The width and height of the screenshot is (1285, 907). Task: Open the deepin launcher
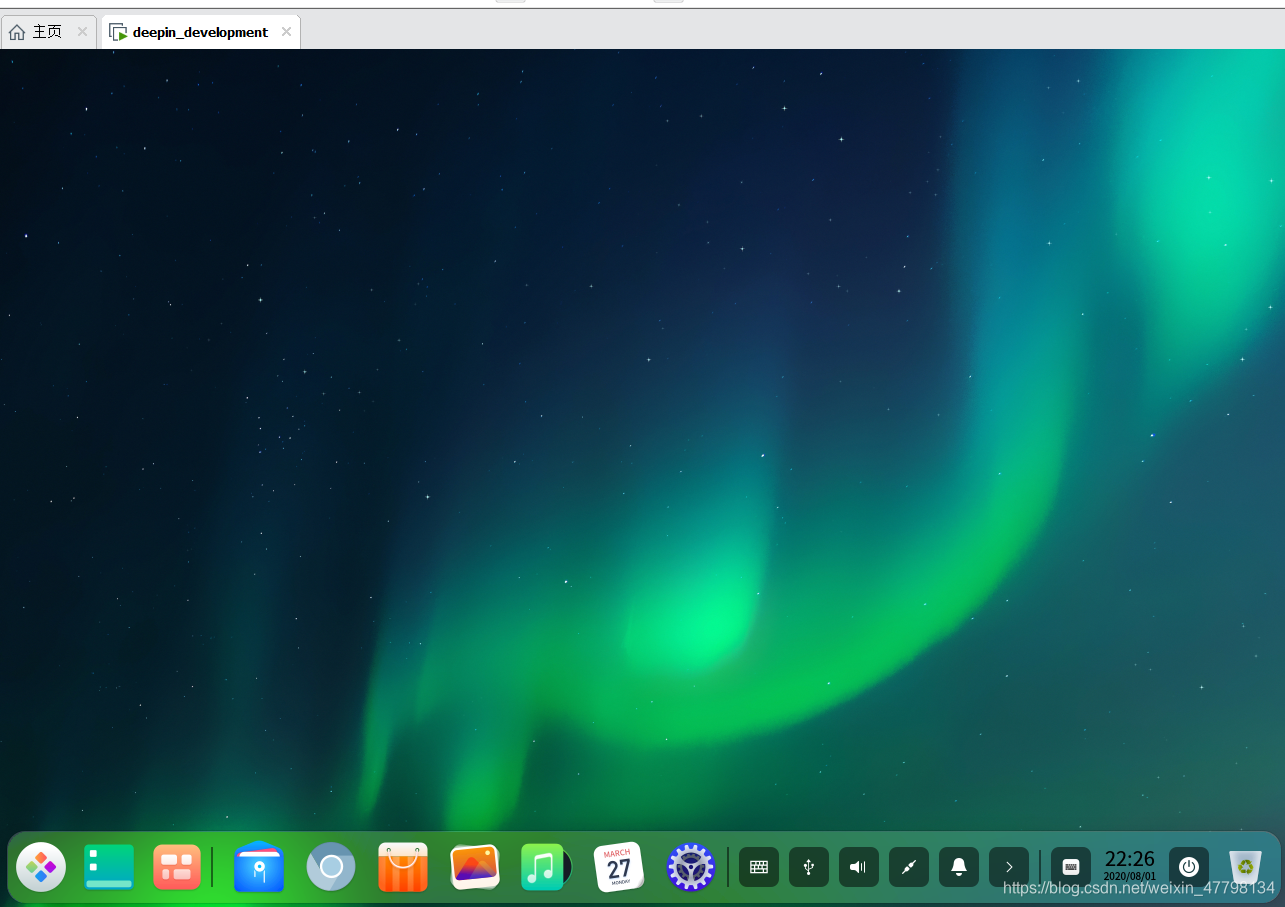point(41,867)
